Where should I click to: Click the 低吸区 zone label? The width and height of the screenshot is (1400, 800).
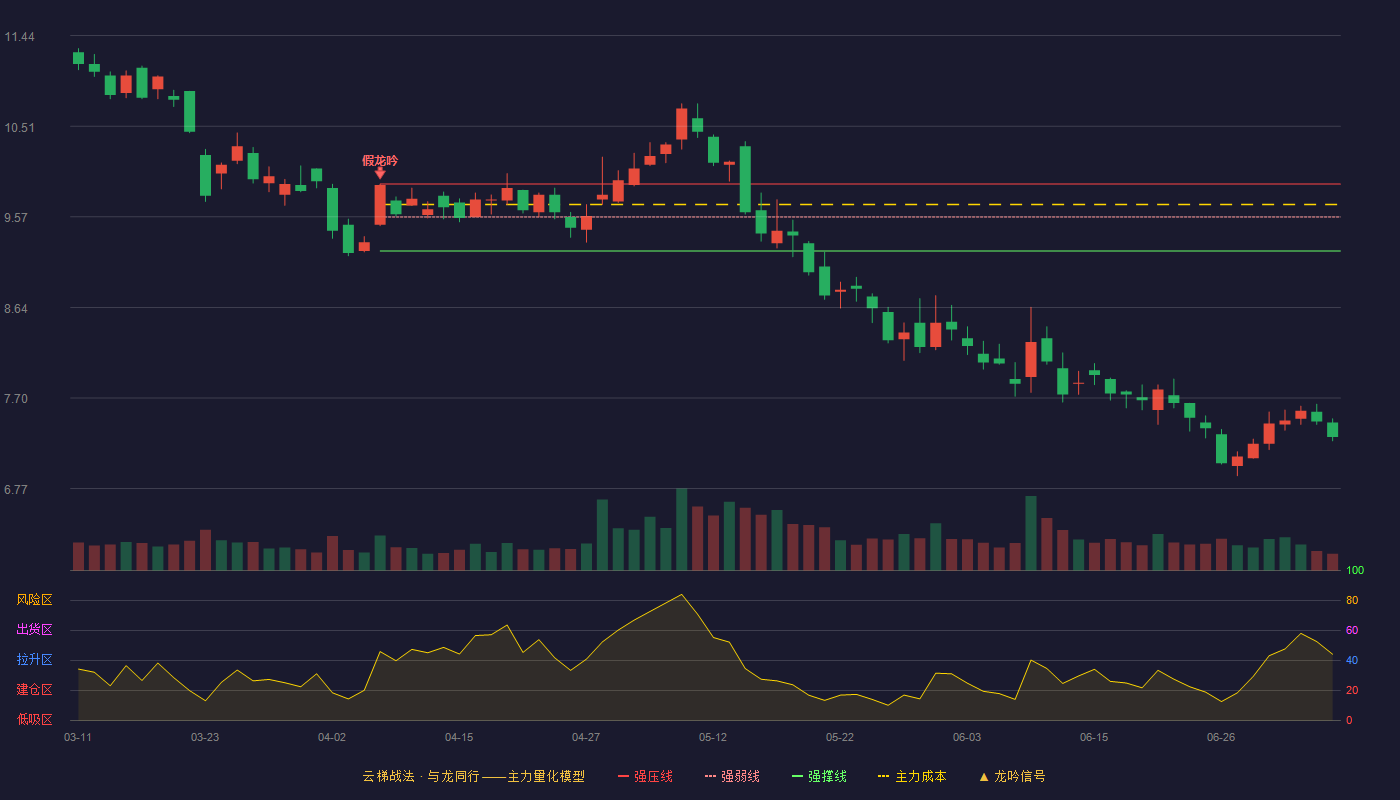tap(34, 719)
